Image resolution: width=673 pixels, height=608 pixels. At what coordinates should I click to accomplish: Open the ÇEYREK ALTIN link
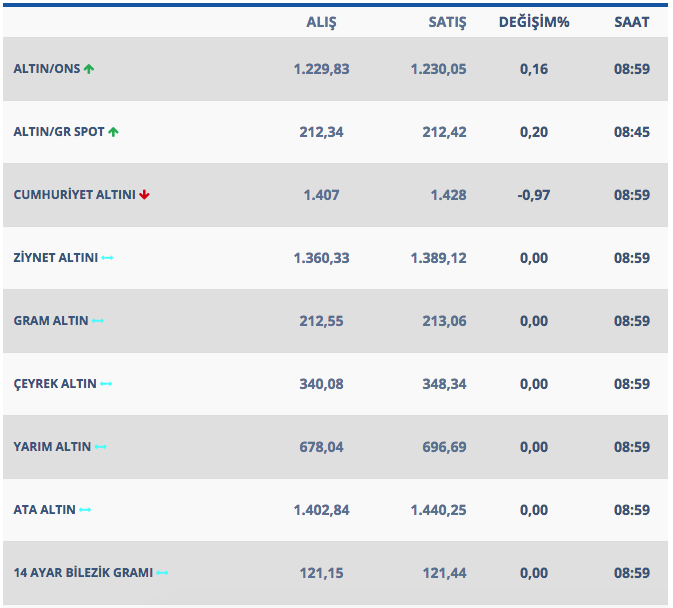pyautogui.click(x=55, y=384)
